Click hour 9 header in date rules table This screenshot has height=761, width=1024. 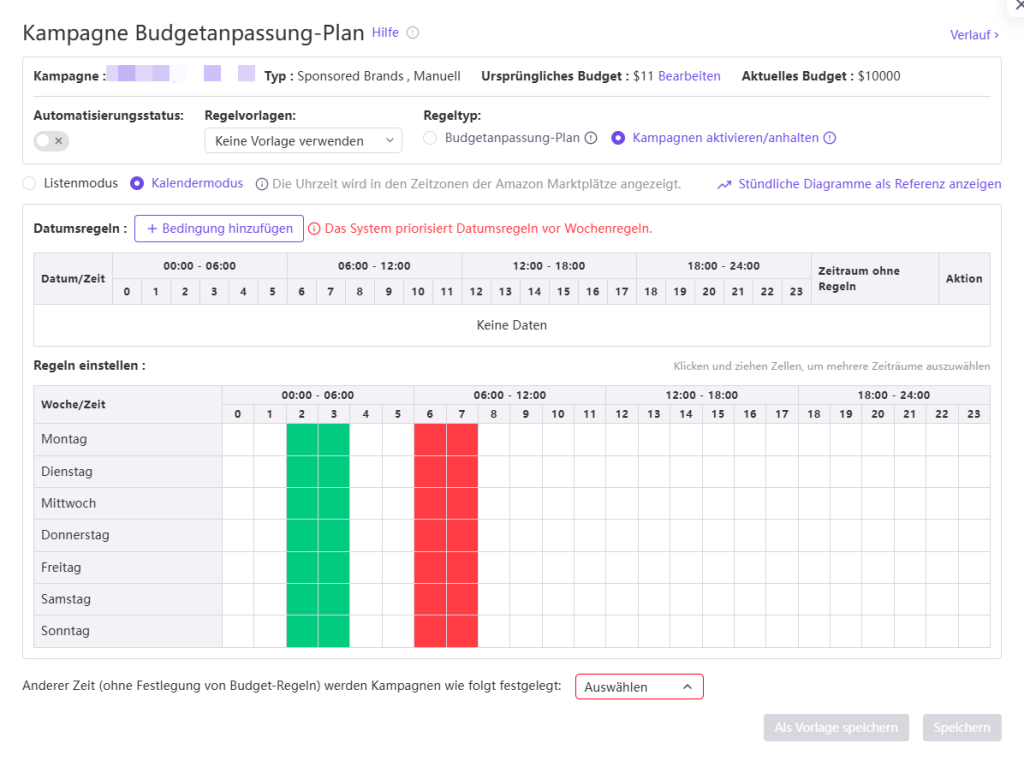pos(389,292)
